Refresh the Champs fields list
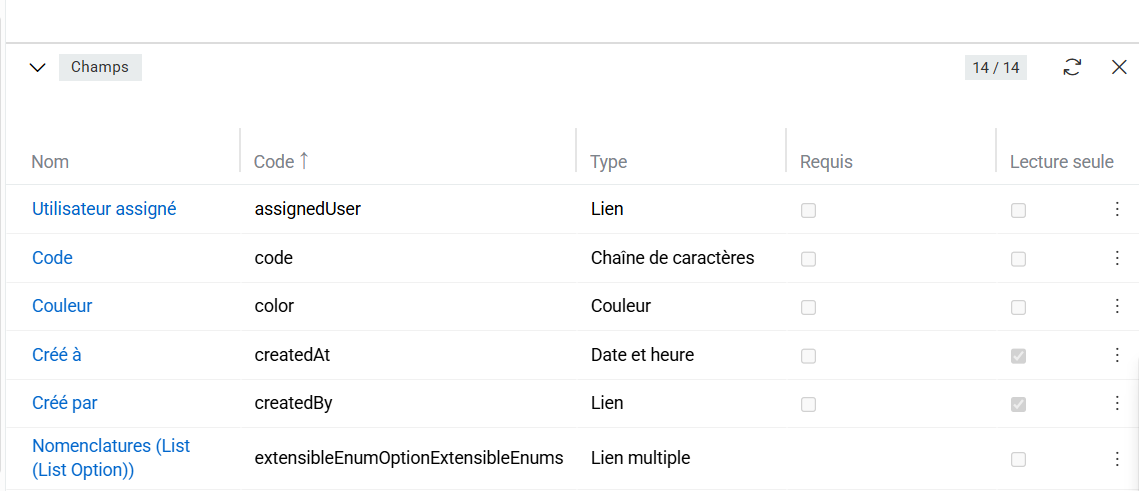This screenshot has width=1139, height=491. coord(1072,67)
